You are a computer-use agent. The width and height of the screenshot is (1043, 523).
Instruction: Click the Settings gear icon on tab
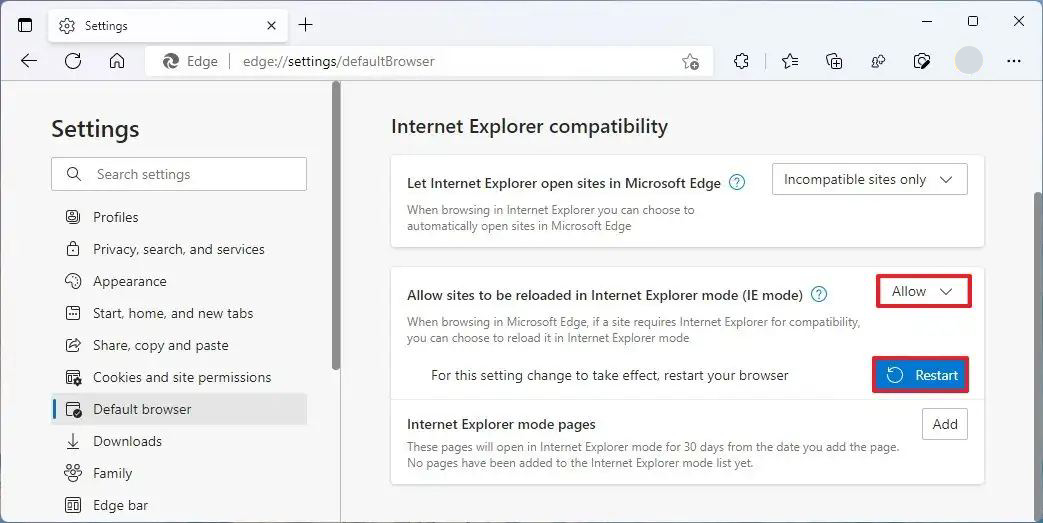[x=67, y=26]
